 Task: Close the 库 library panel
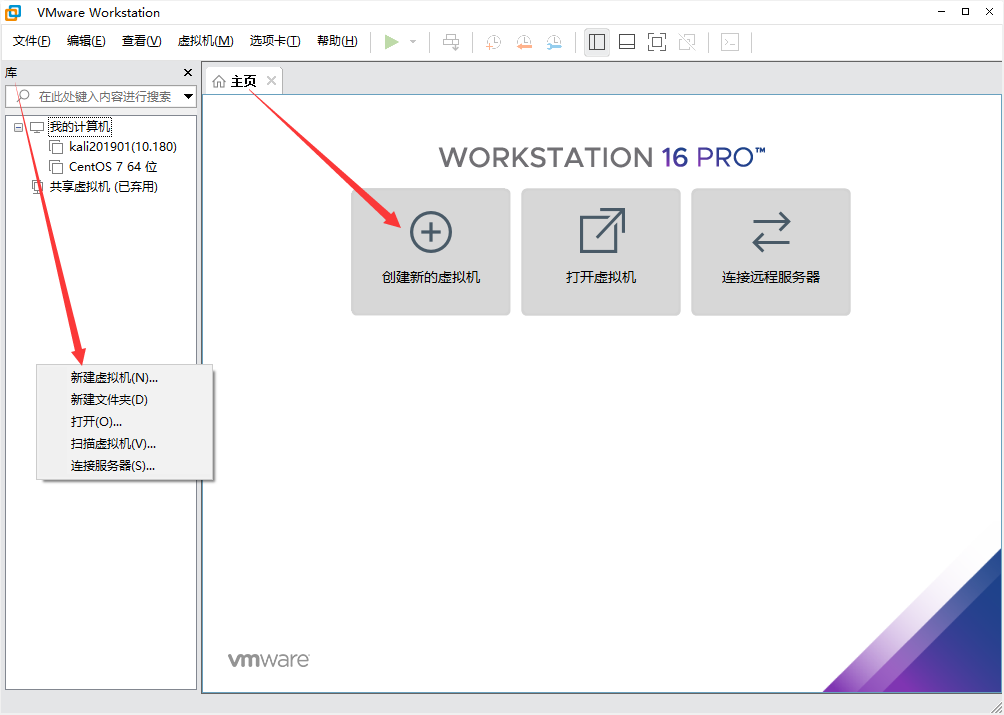(x=188, y=73)
